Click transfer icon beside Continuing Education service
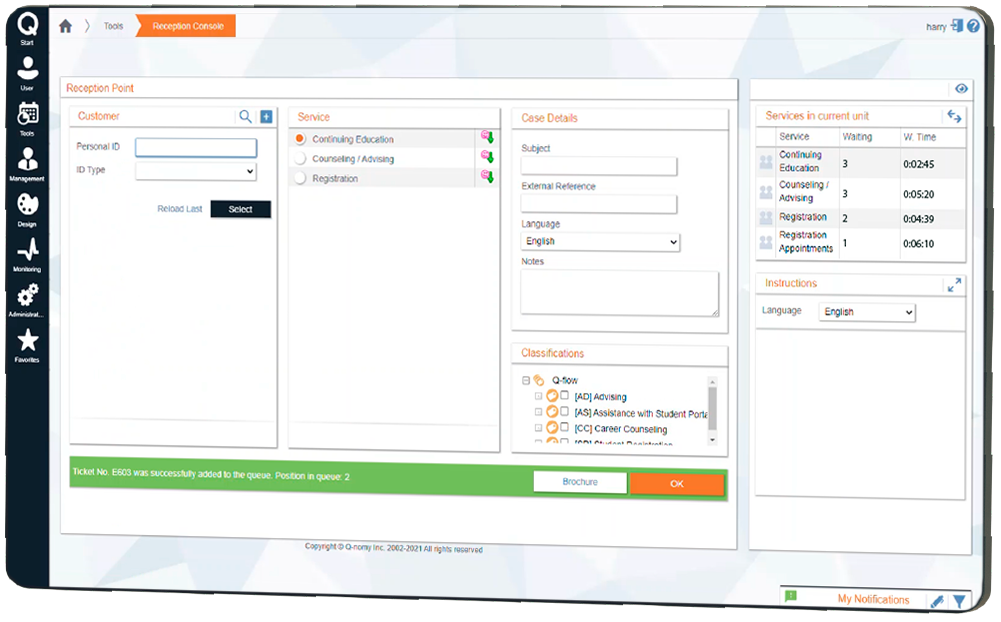 point(487,138)
